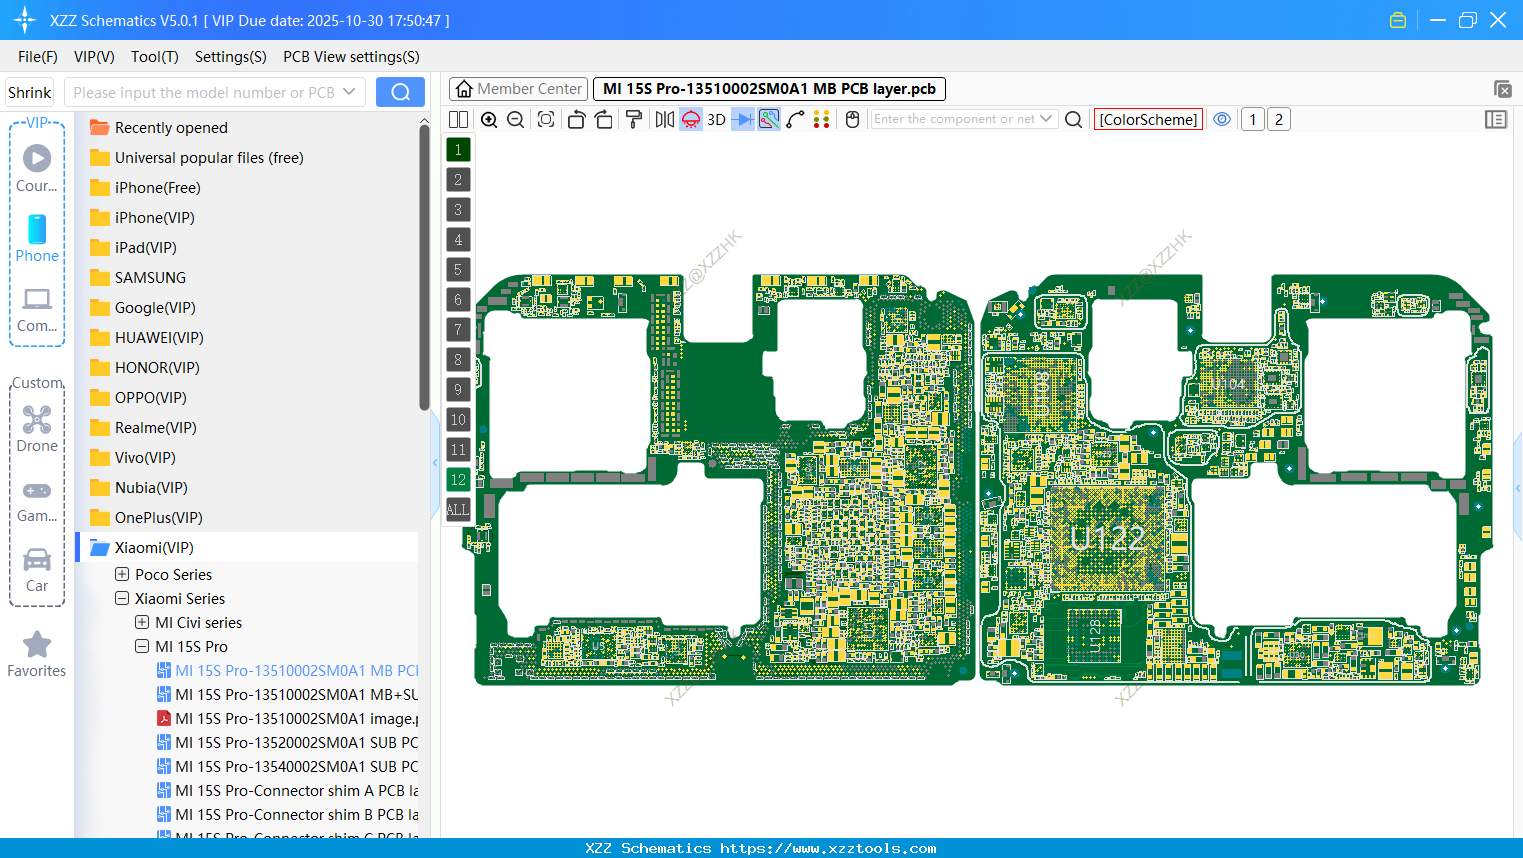Image resolution: width=1523 pixels, height=858 pixels.
Task: Toggle the eye visibility icon
Action: point(1222,119)
